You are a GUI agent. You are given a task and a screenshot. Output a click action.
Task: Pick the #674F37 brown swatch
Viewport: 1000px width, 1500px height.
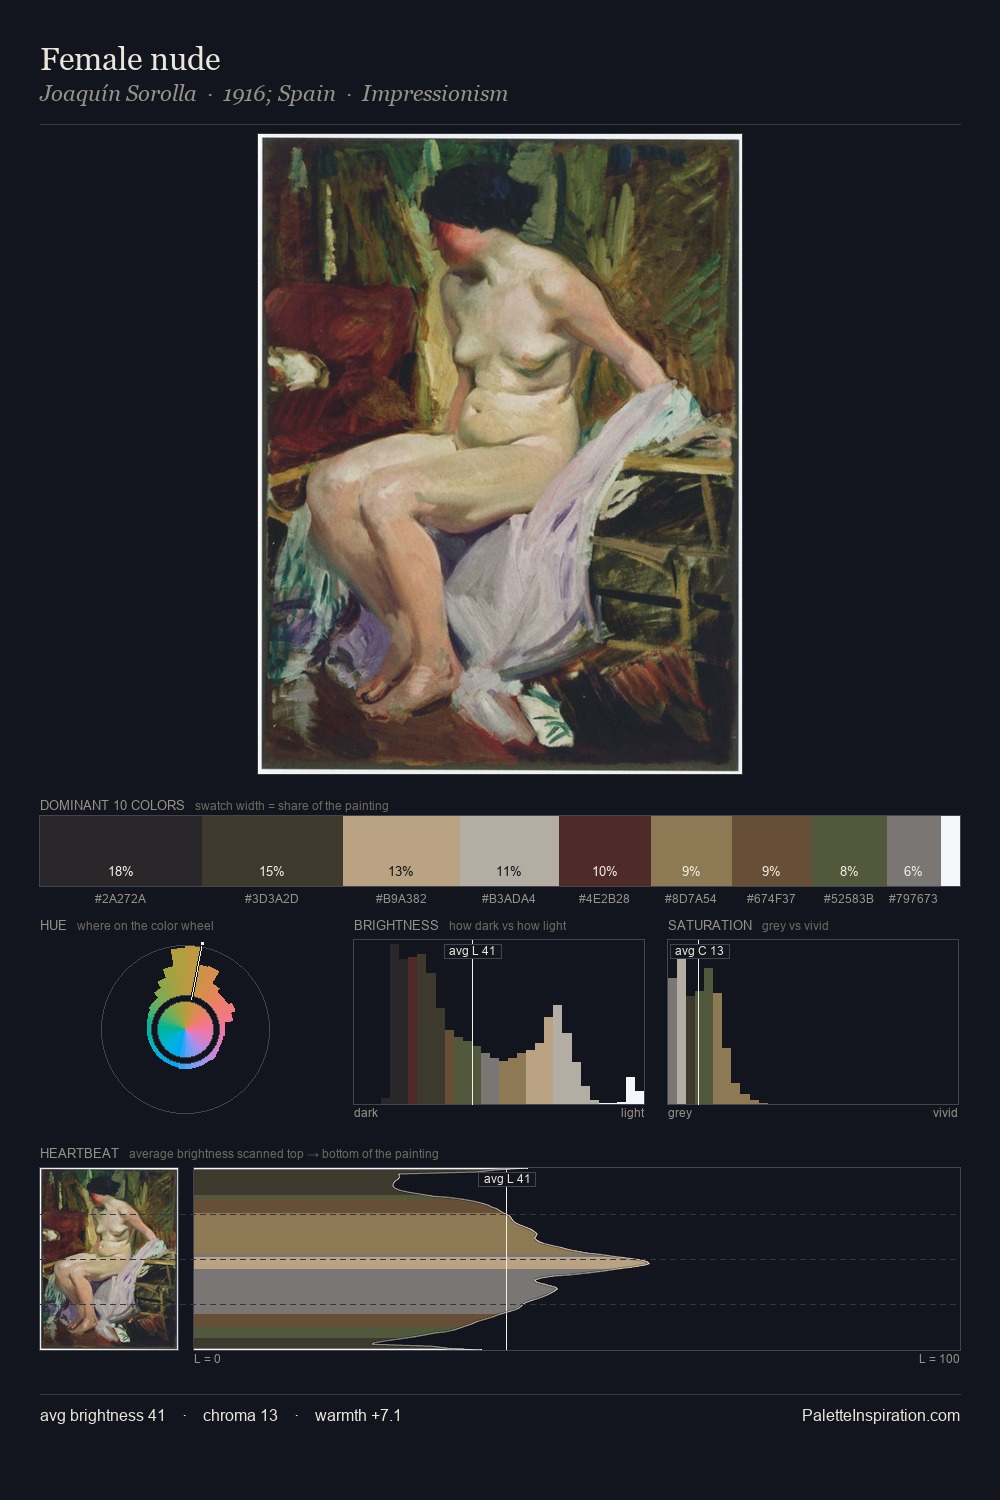772,851
